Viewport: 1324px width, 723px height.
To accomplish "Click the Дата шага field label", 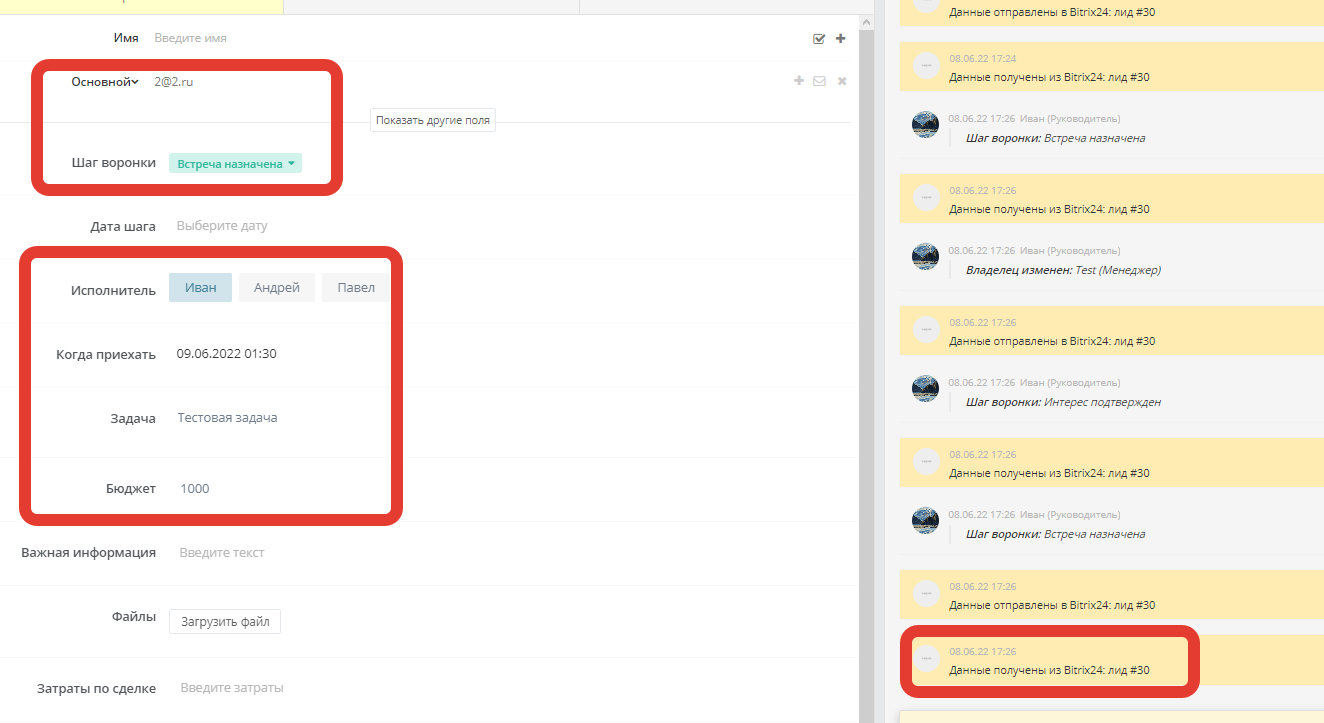I will [x=123, y=226].
